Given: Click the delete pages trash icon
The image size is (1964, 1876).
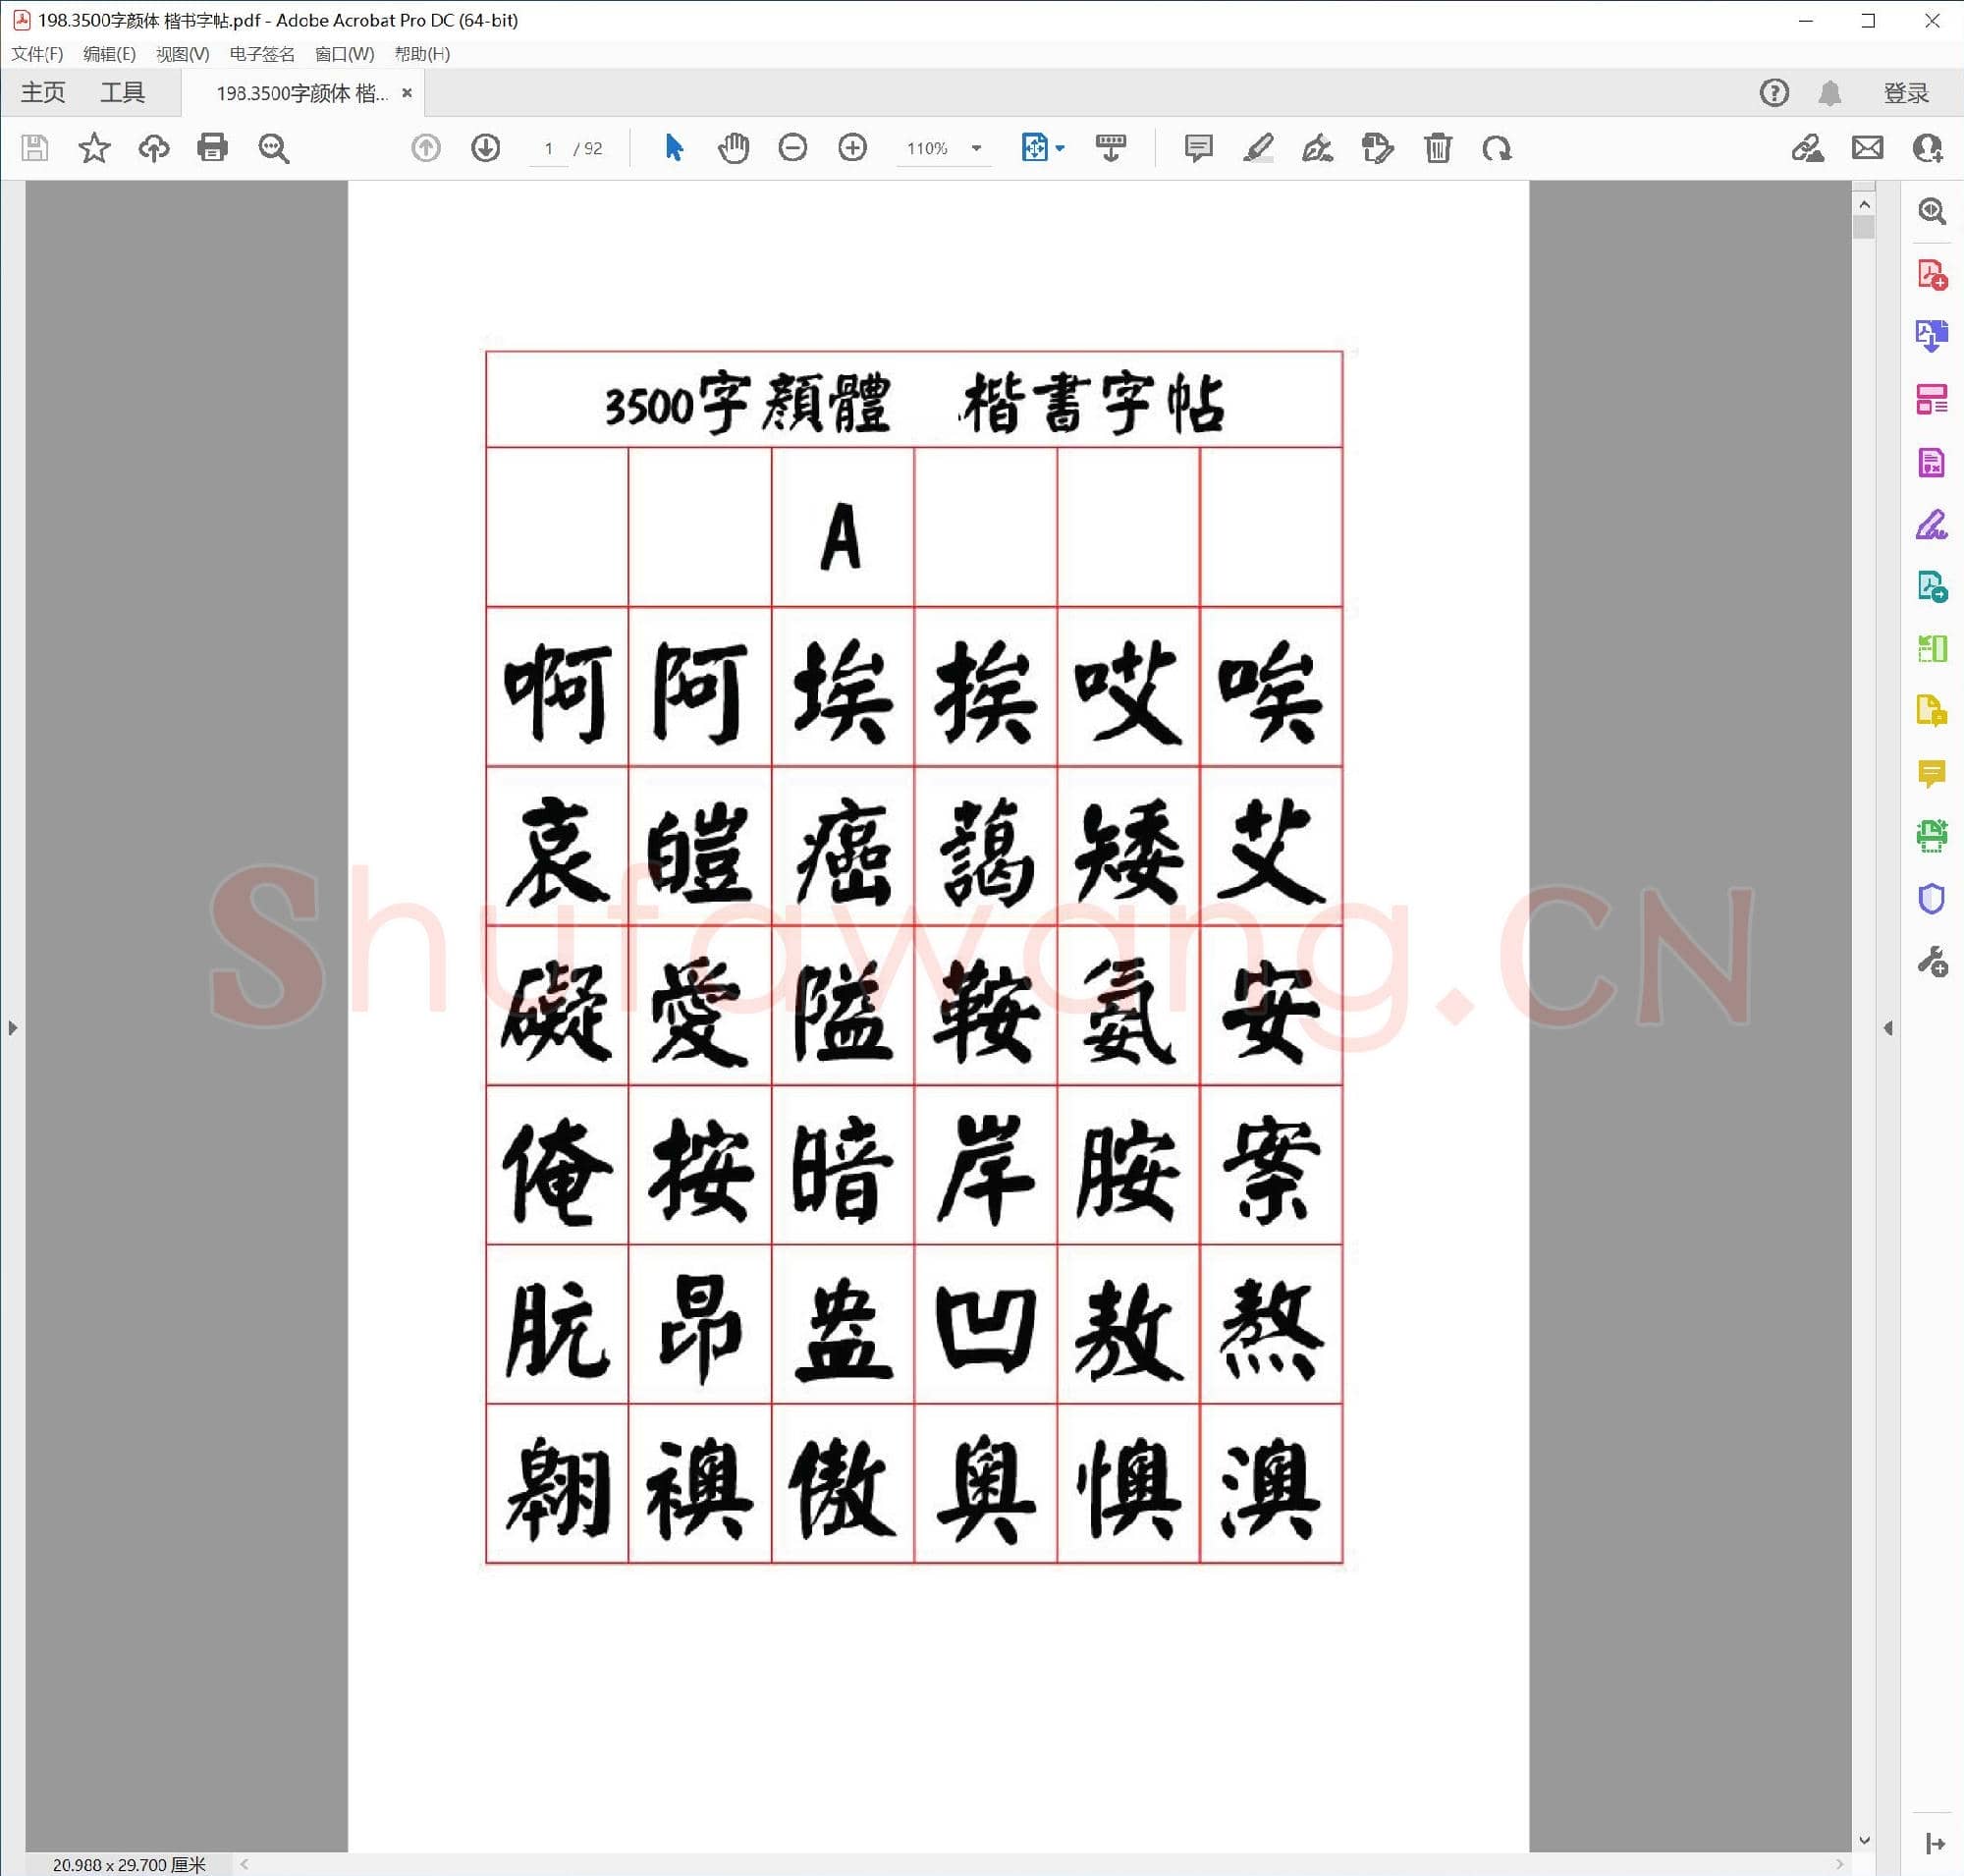Looking at the screenshot, I should [x=1438, y=148].
